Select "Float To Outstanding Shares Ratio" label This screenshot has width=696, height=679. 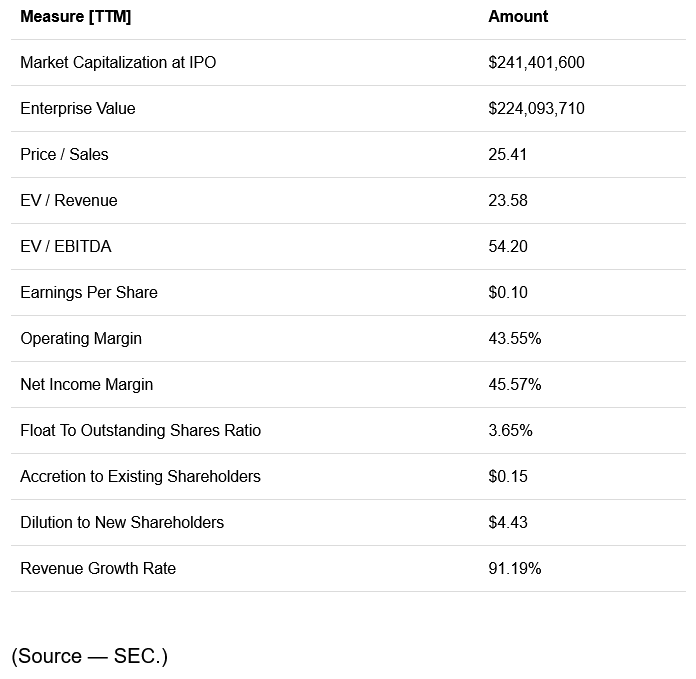pos(140,431)
